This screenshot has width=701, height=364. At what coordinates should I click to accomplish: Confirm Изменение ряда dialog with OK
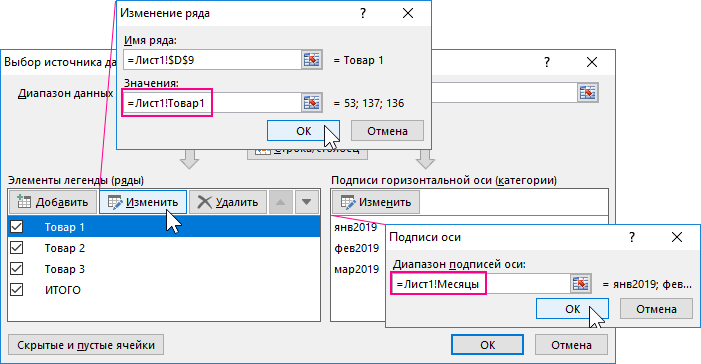(304, 131)
